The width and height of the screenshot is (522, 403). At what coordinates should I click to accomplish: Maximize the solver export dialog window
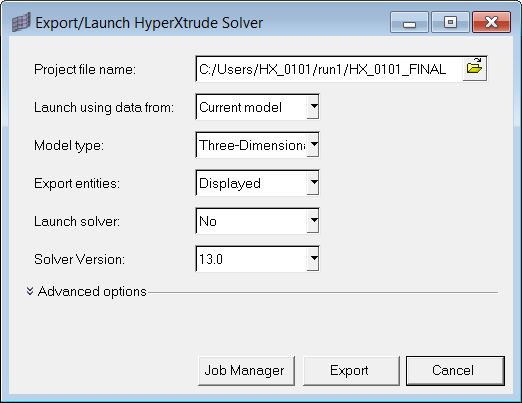(450, 22)
